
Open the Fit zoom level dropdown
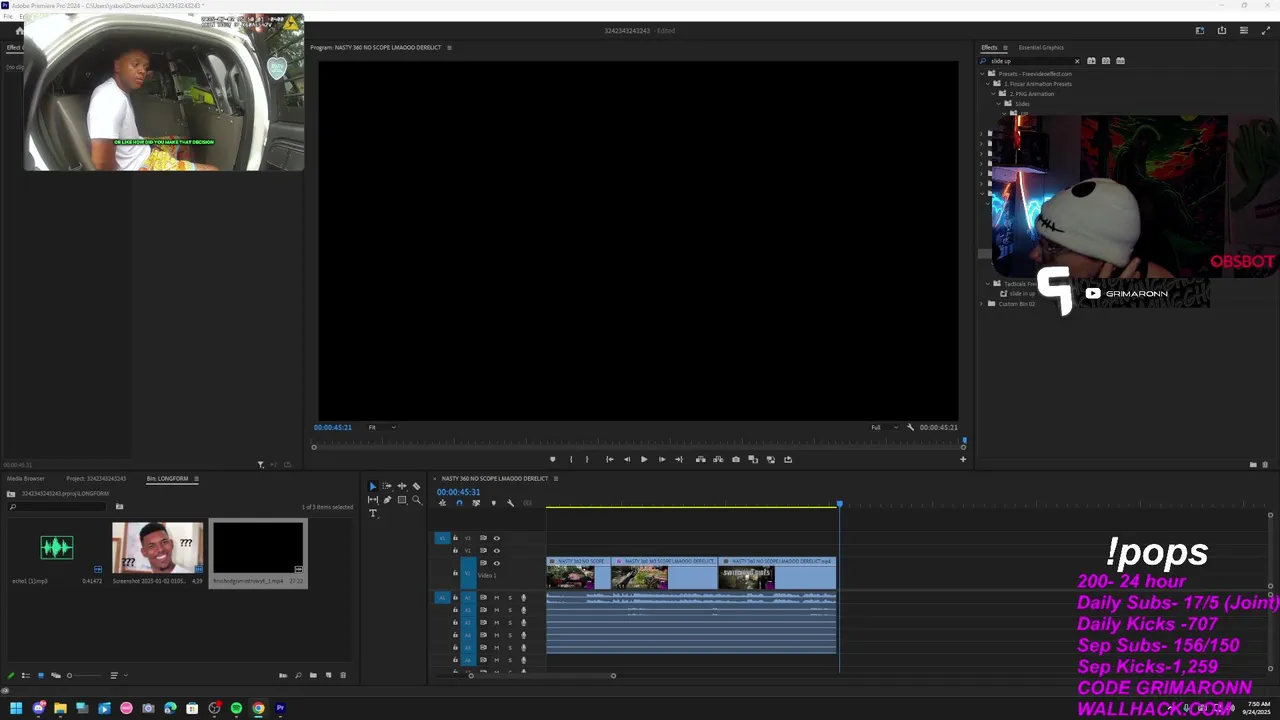pyautogui.click(x=381, y=427)
